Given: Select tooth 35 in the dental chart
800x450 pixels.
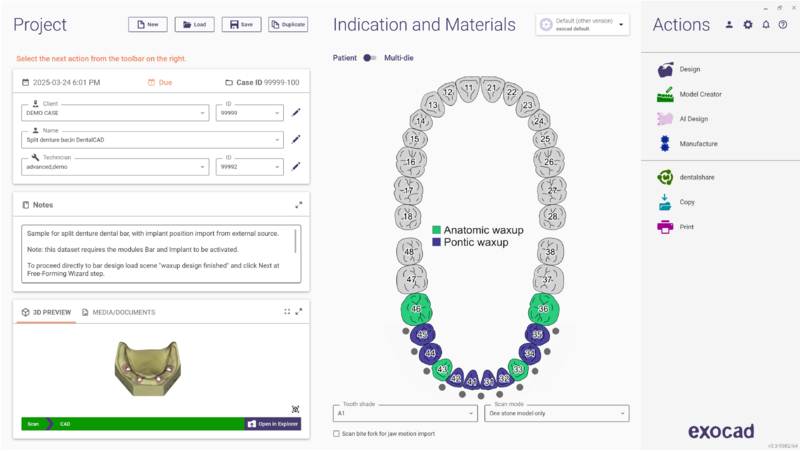Looking at the screenshot, I should pyautogui.click(x=537, y=335).
